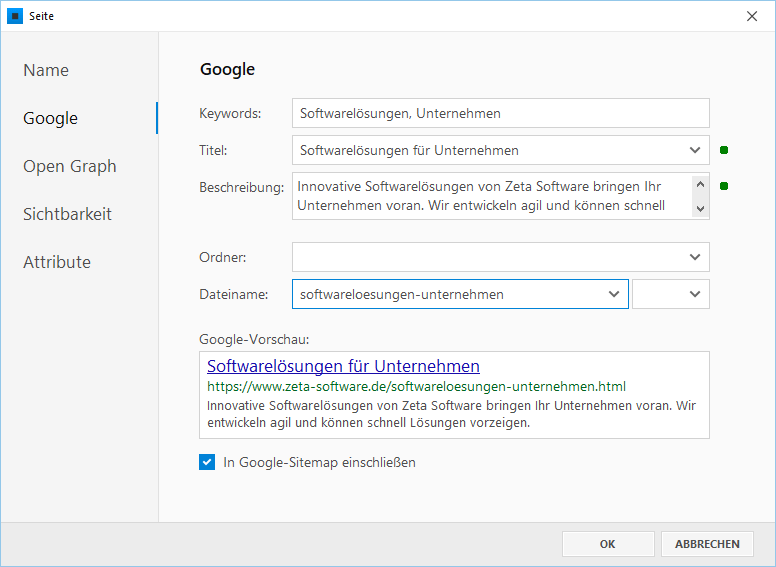This screenshot has width=776, height=567.
Task: Toggle In Google-Sitemap einschließen checkbox
Action: (x=207, y=462)
